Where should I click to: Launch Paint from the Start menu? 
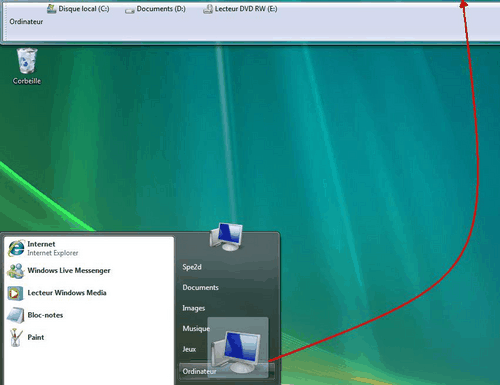click(26, 337)
